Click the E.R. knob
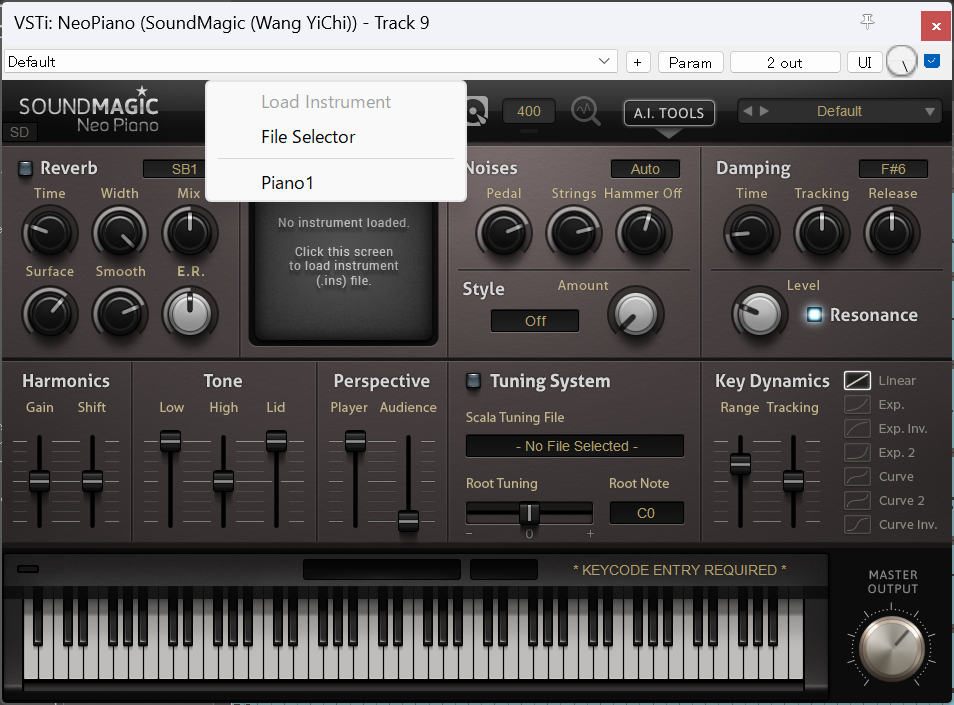This screenshot has height=705, width=954. pos(190,313)
